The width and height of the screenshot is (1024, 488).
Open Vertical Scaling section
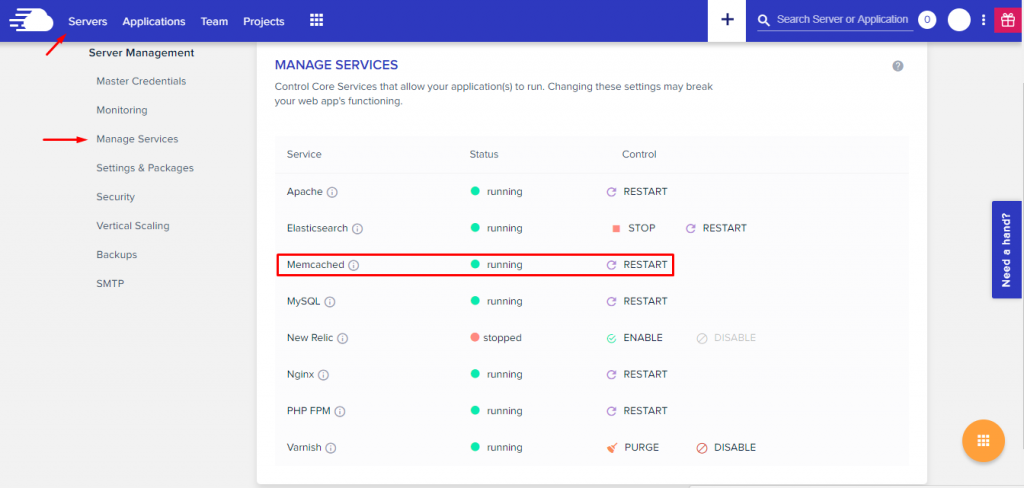[133, 225]
